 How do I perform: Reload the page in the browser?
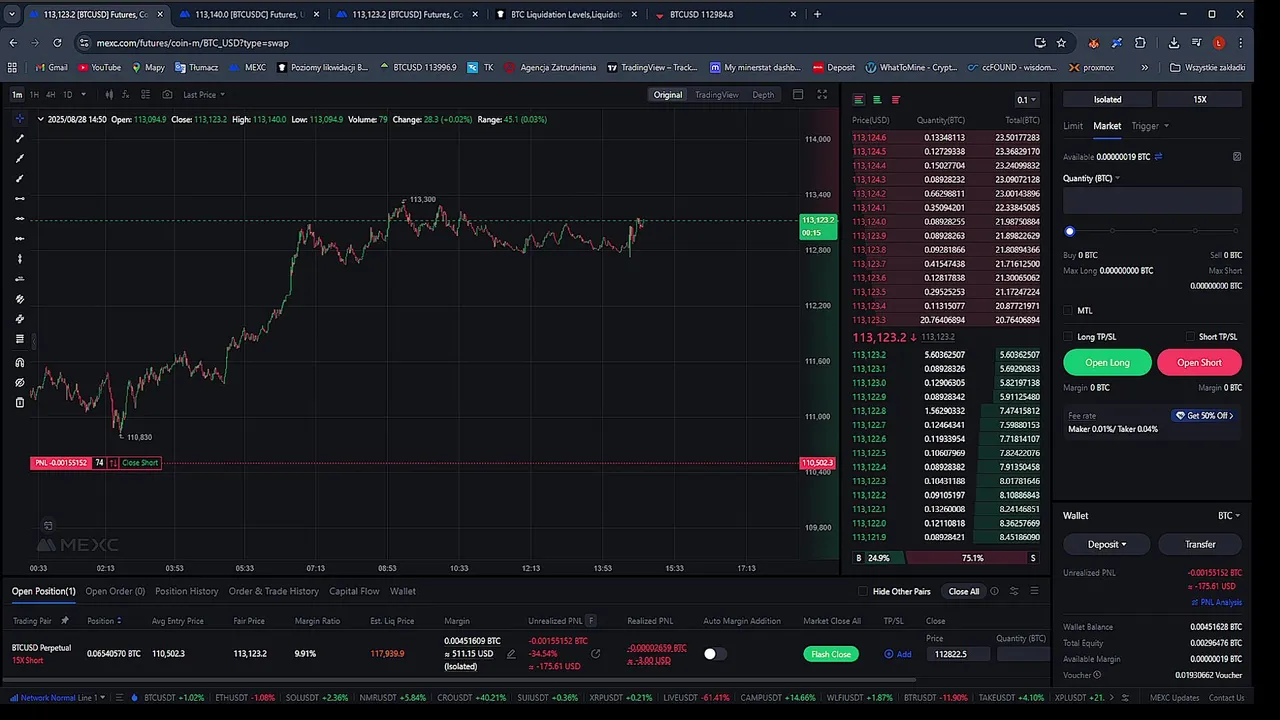coord(57,43)
